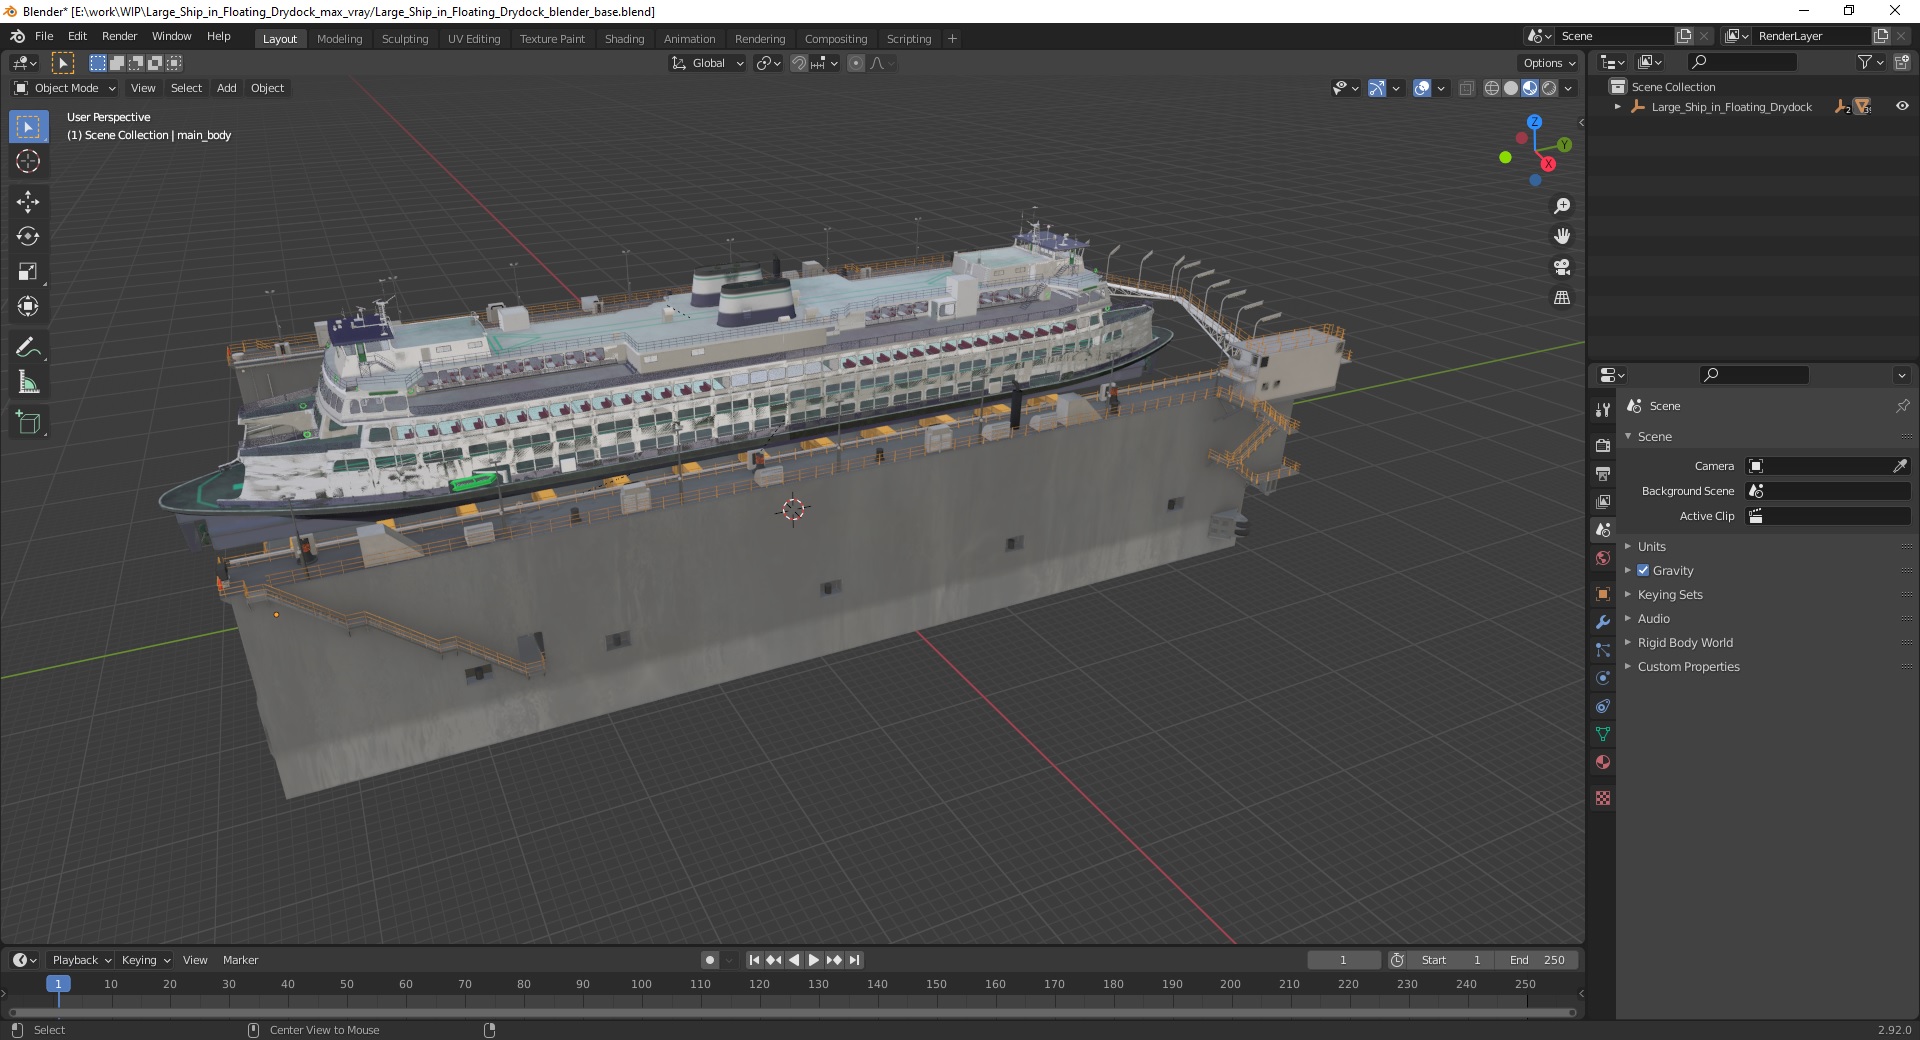Click the End frame field

click(1538, 960)
